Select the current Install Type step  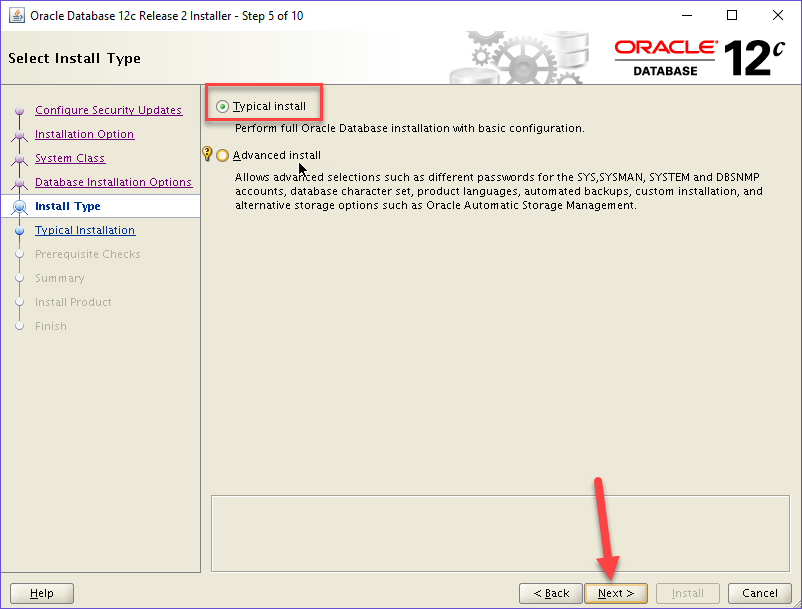tap(68, 206)
